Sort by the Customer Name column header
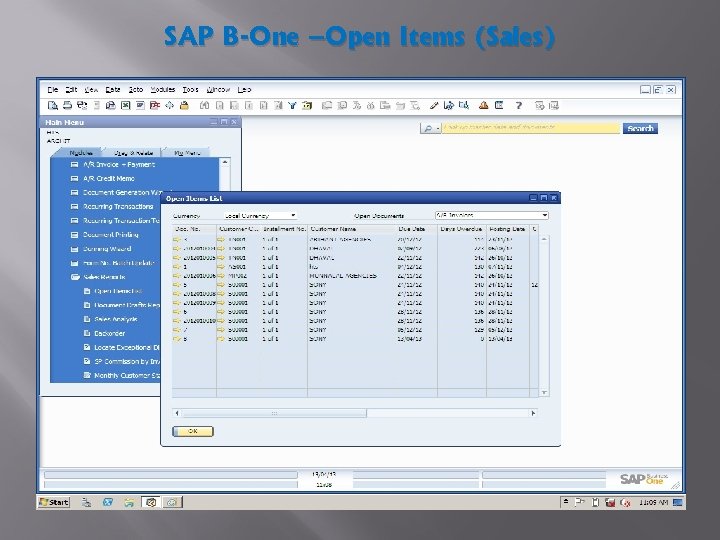This screenshot has height=540, width=720. (351, 229)
